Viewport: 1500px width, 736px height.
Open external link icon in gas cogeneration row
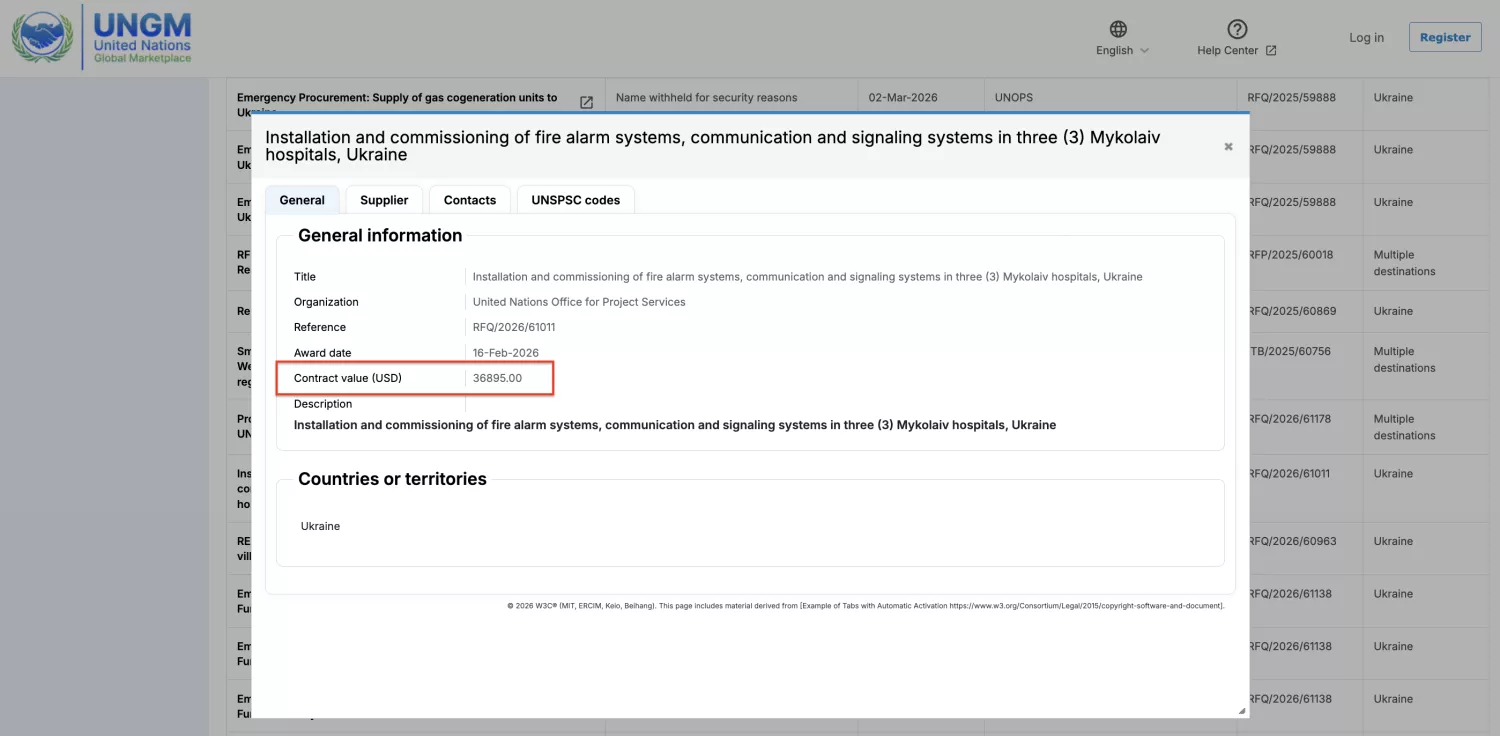click(x=587, y=102)
